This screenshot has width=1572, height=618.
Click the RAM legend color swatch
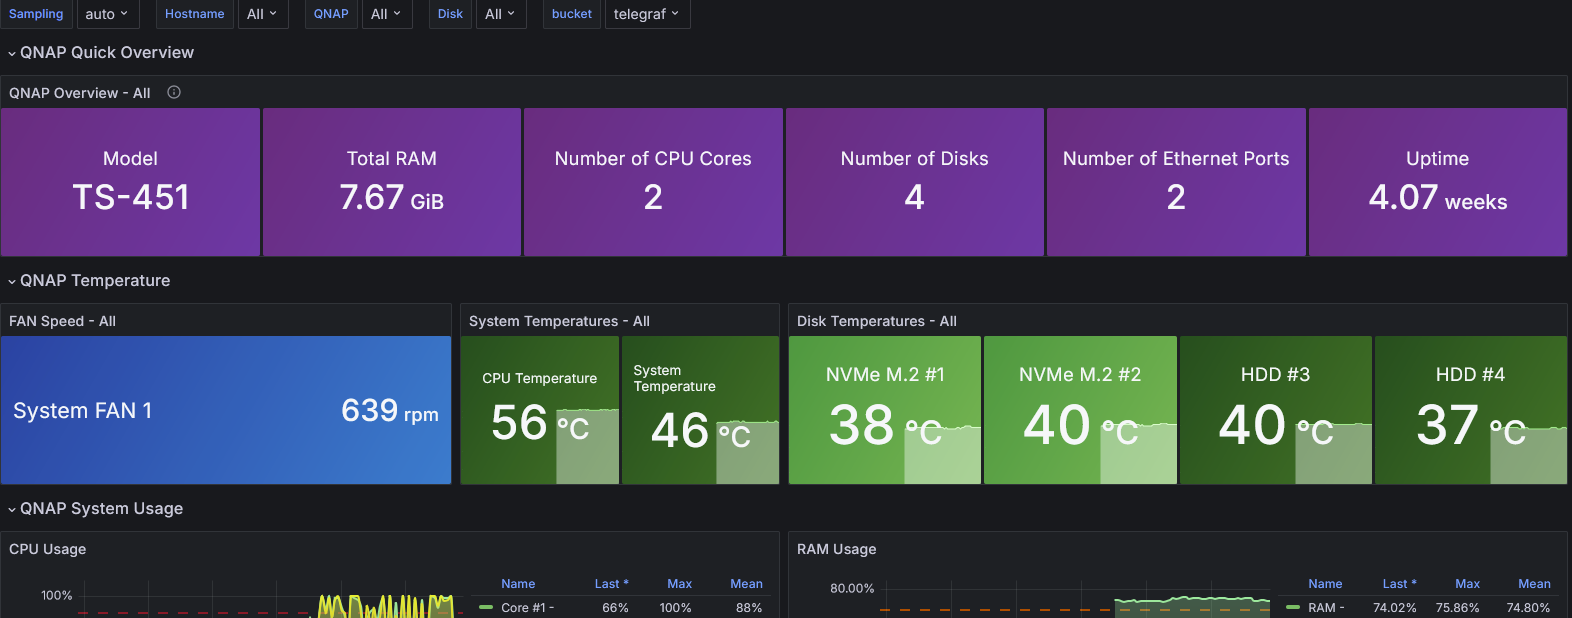tap(1293, 607)
